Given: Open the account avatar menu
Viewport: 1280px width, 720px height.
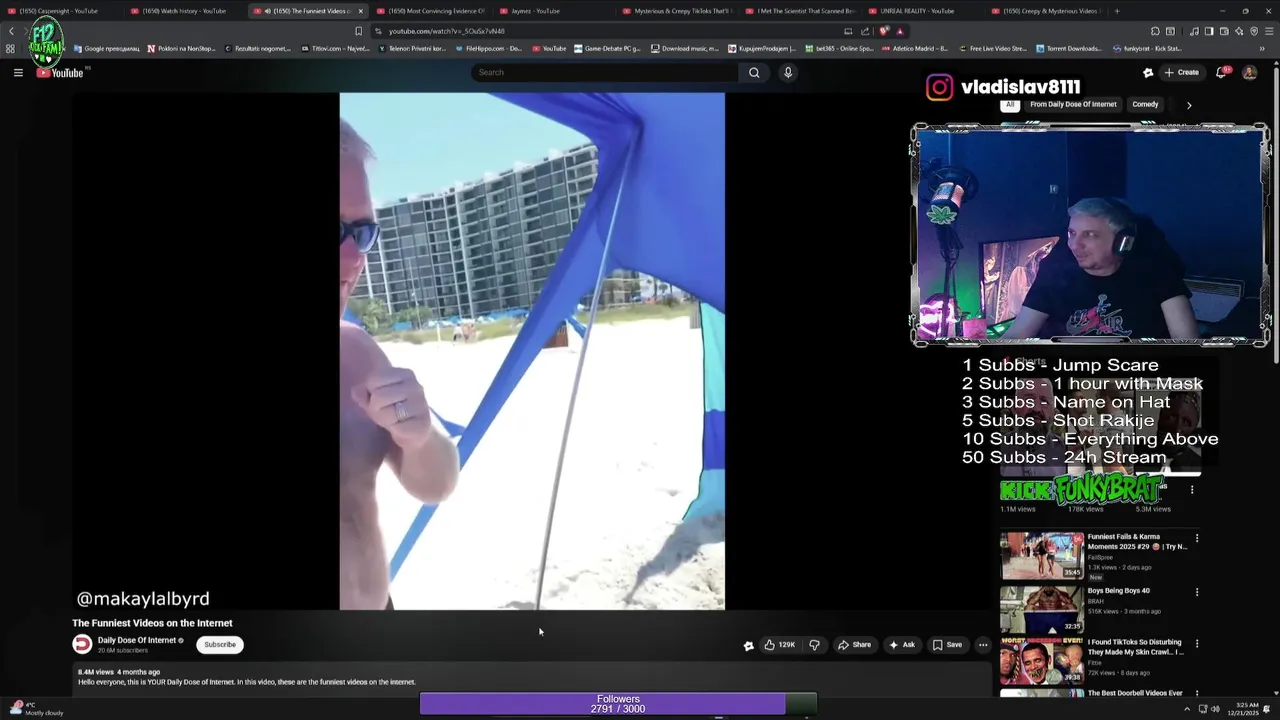Looking at the screenshot, I should tap(1249, 72).
